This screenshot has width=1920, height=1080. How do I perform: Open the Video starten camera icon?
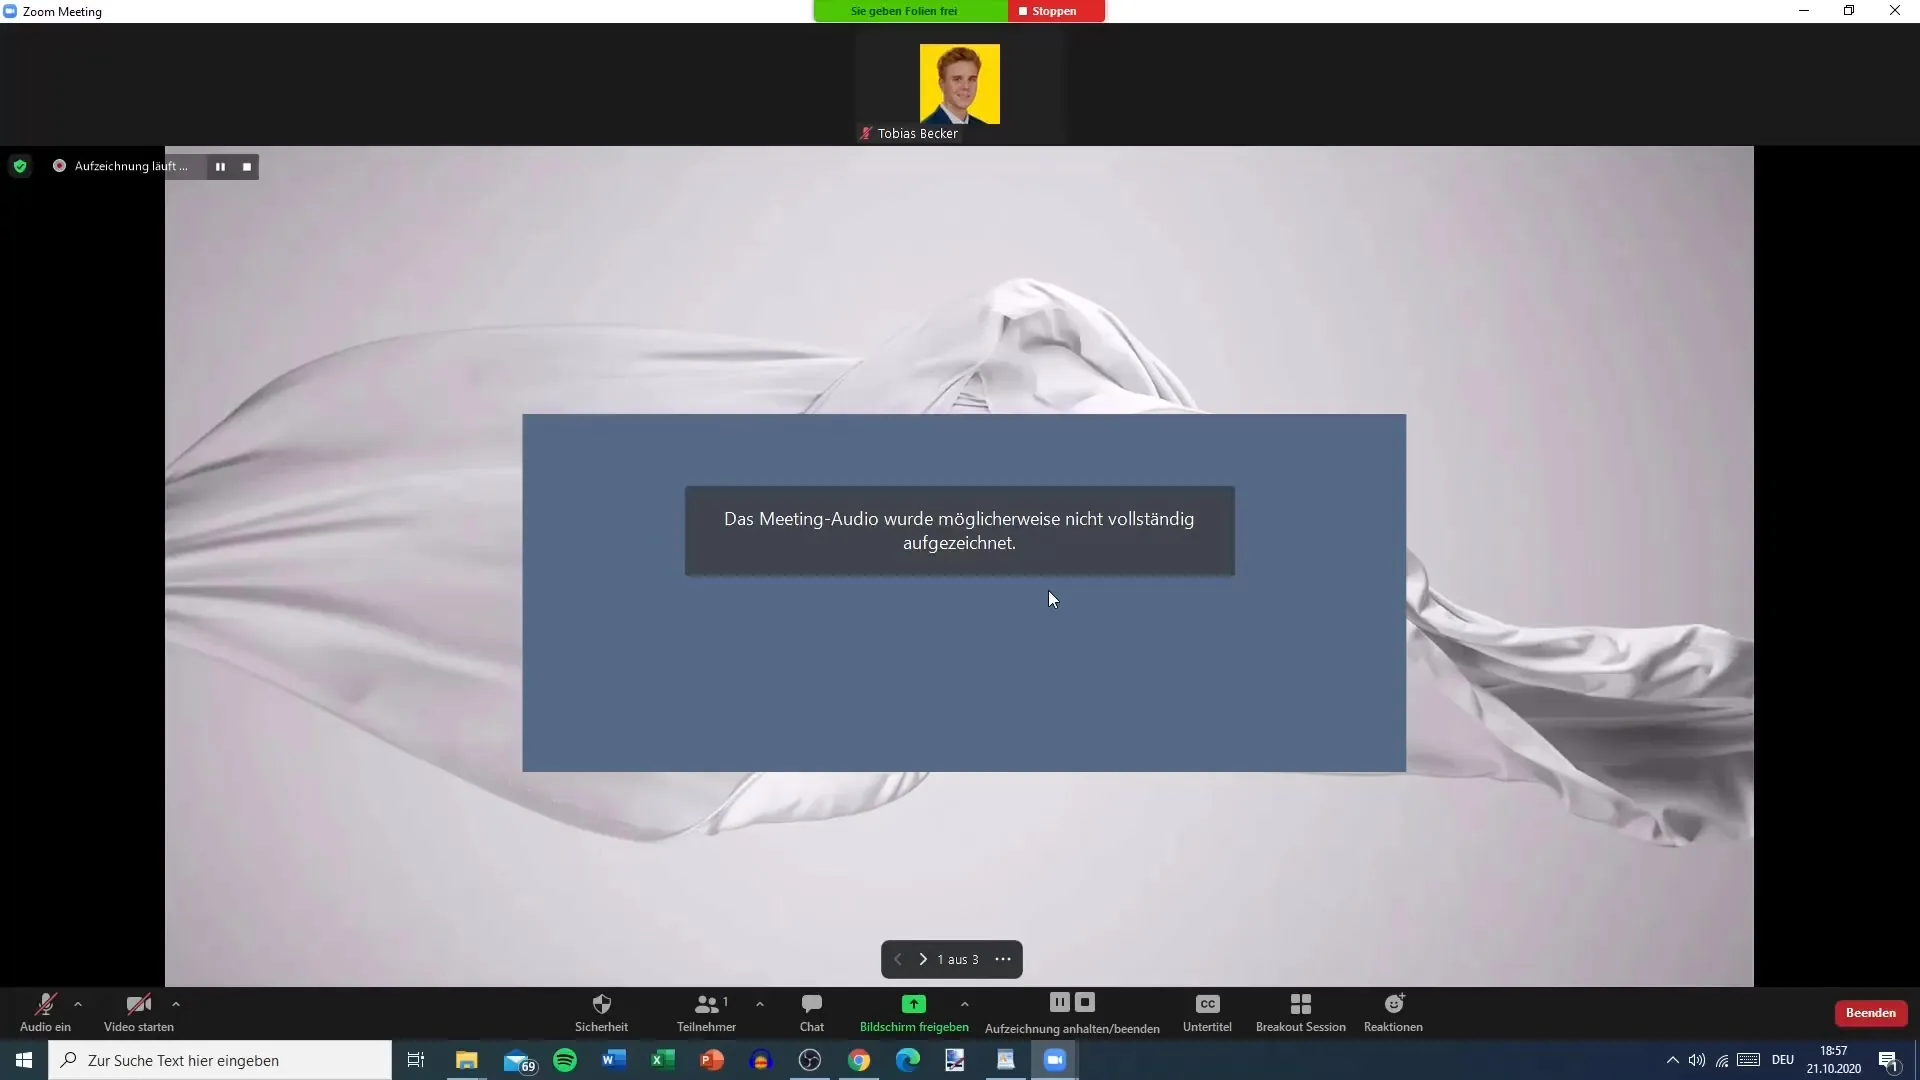(x=138, y=1005)
